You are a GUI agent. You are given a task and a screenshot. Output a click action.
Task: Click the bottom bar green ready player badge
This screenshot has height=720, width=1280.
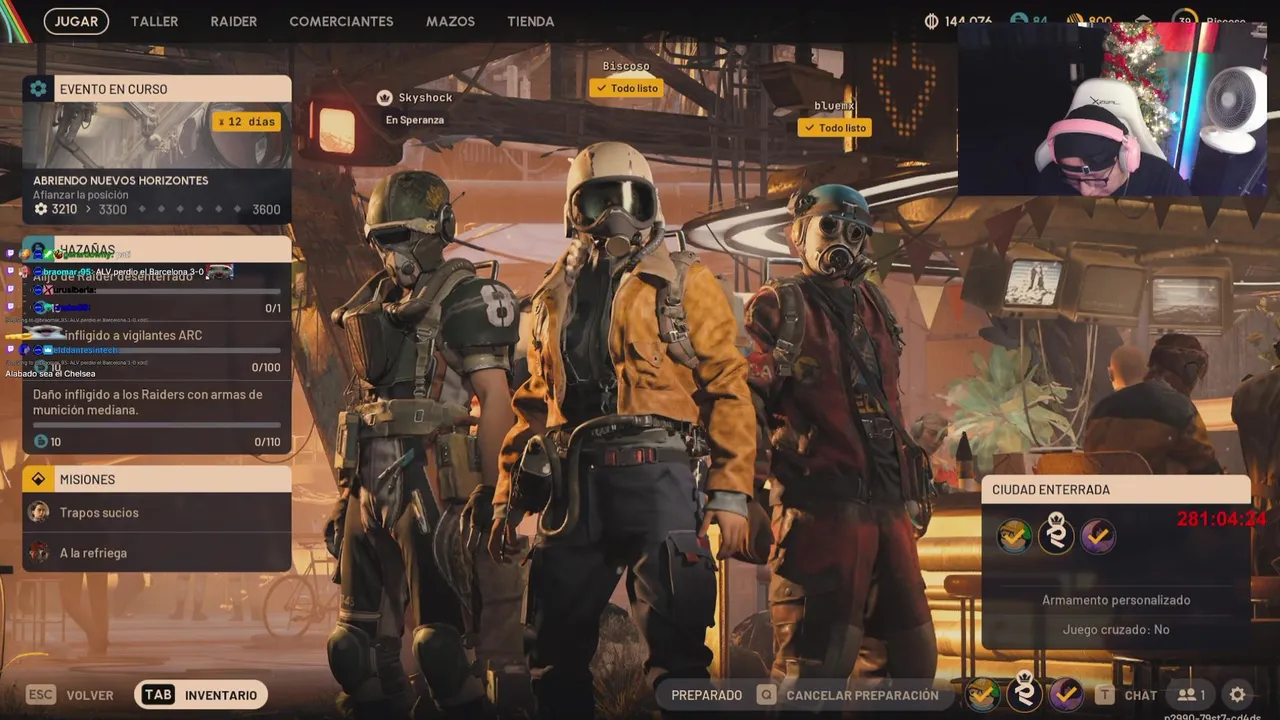(x=983, y=693)
